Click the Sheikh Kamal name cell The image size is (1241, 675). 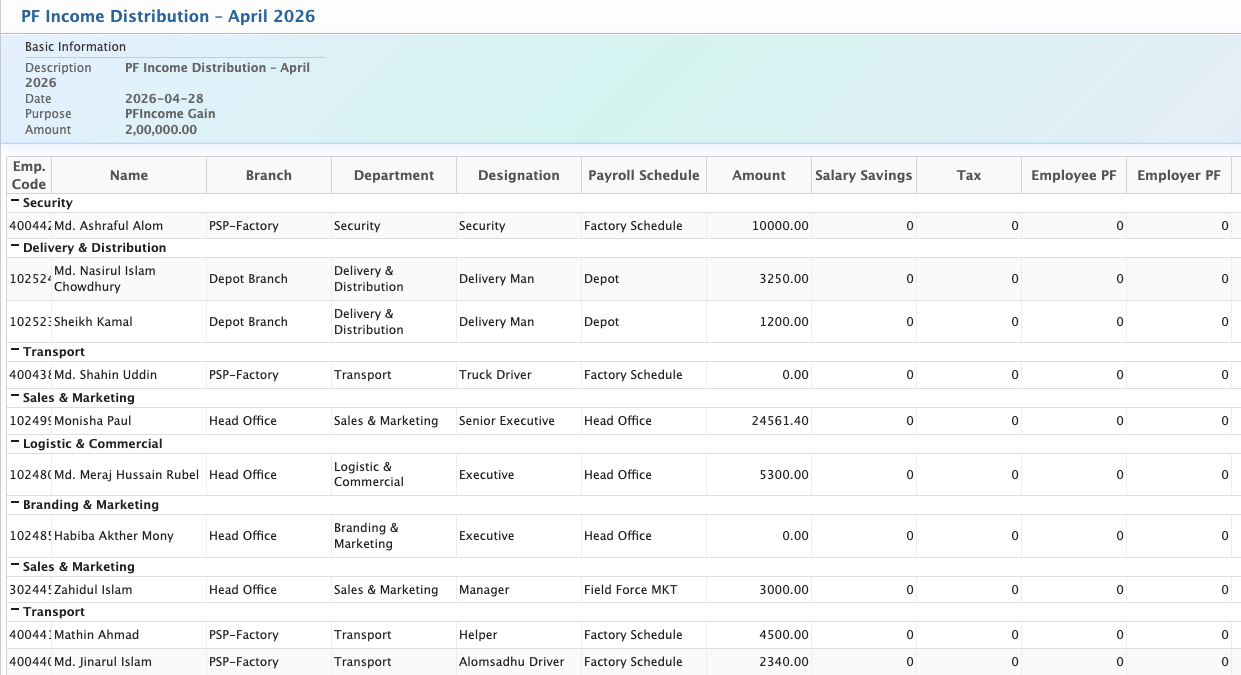pos(93,322)
